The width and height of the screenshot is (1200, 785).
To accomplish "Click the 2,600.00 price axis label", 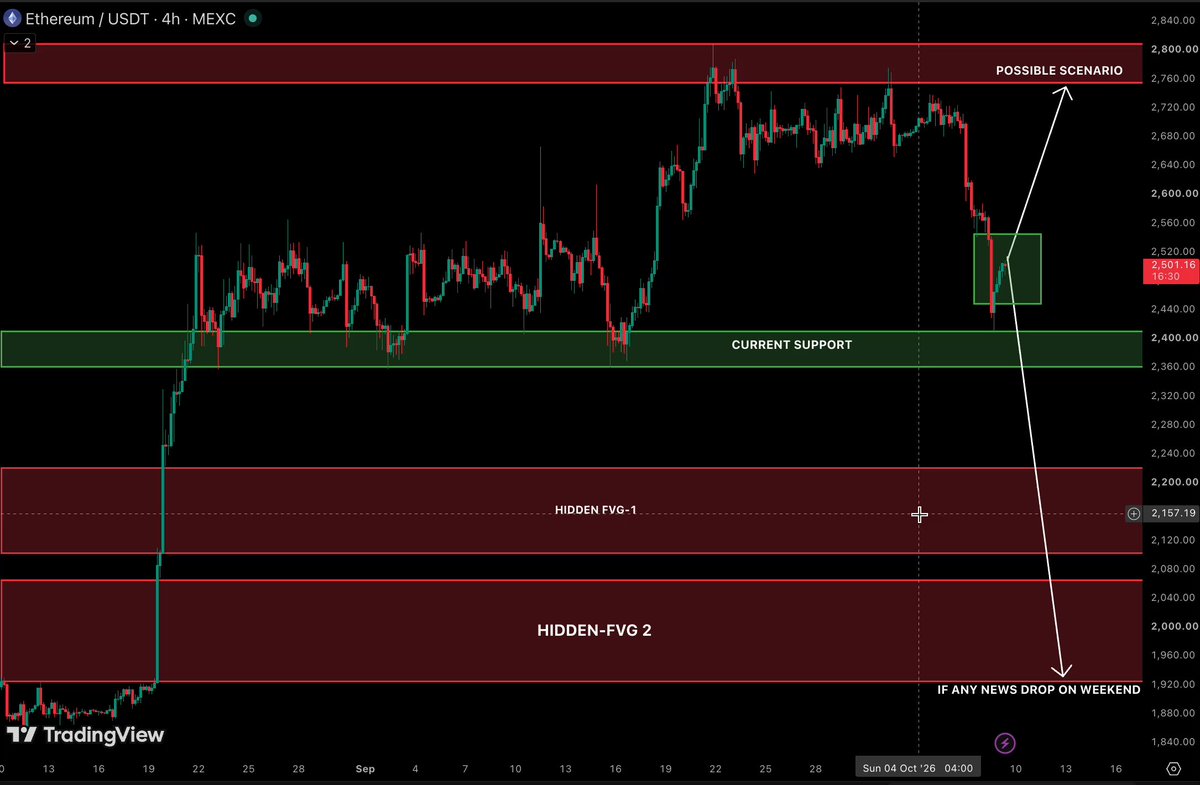I will point(1174,194).
